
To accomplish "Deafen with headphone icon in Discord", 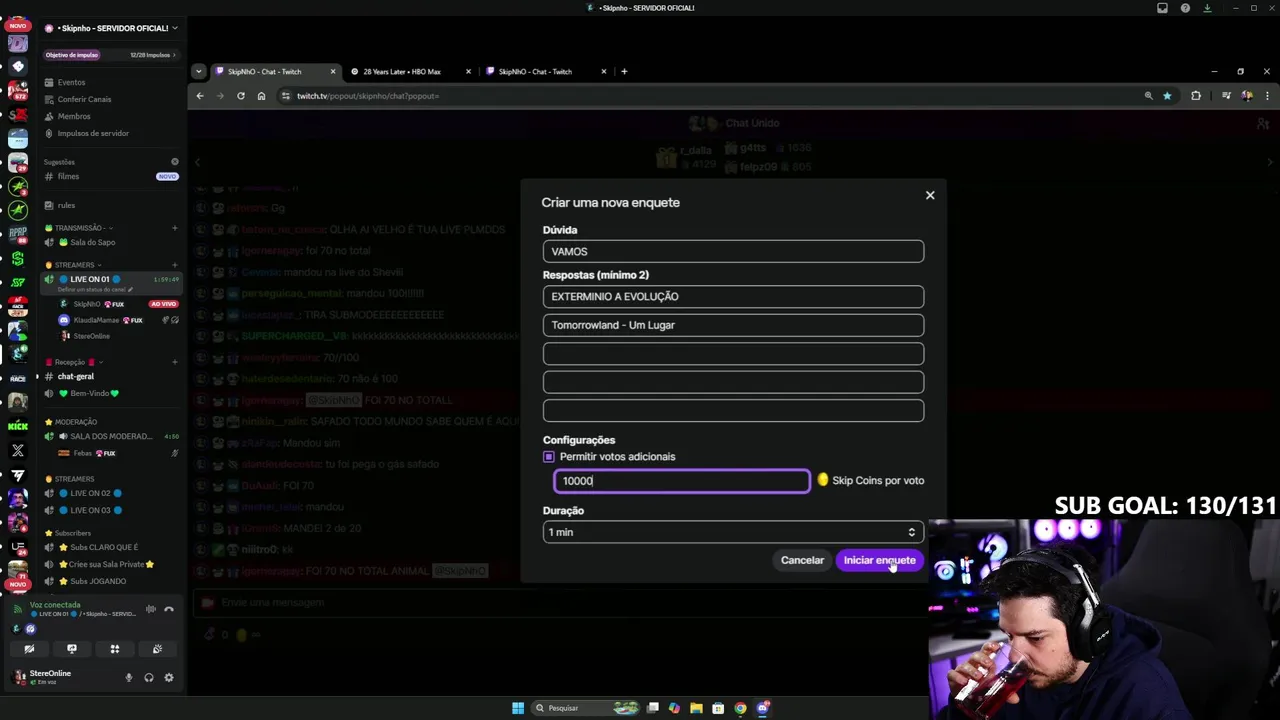I will tap(149, 677).
